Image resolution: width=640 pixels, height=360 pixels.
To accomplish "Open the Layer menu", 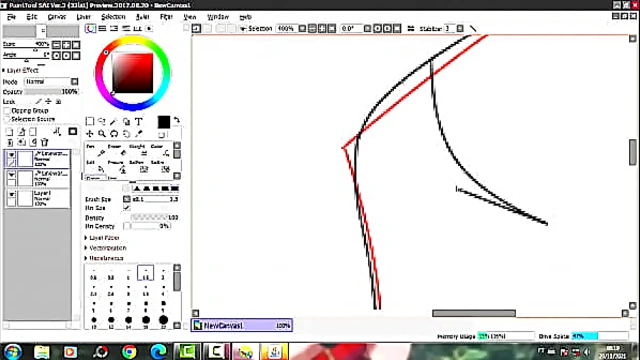I will (x=83, y=17).
